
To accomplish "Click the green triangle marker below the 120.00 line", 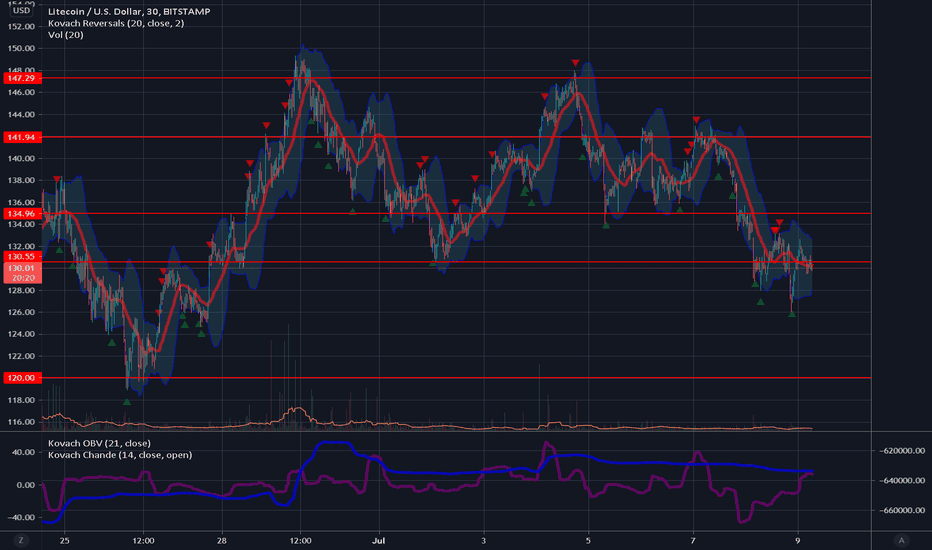I will (x=127, y=402).
